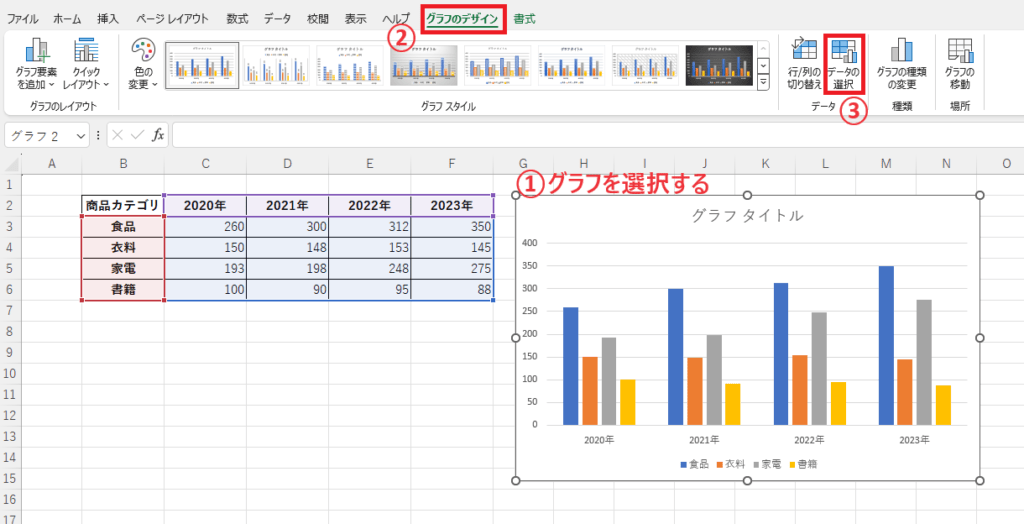Click the cell with value 275

[x=452, y=269]
